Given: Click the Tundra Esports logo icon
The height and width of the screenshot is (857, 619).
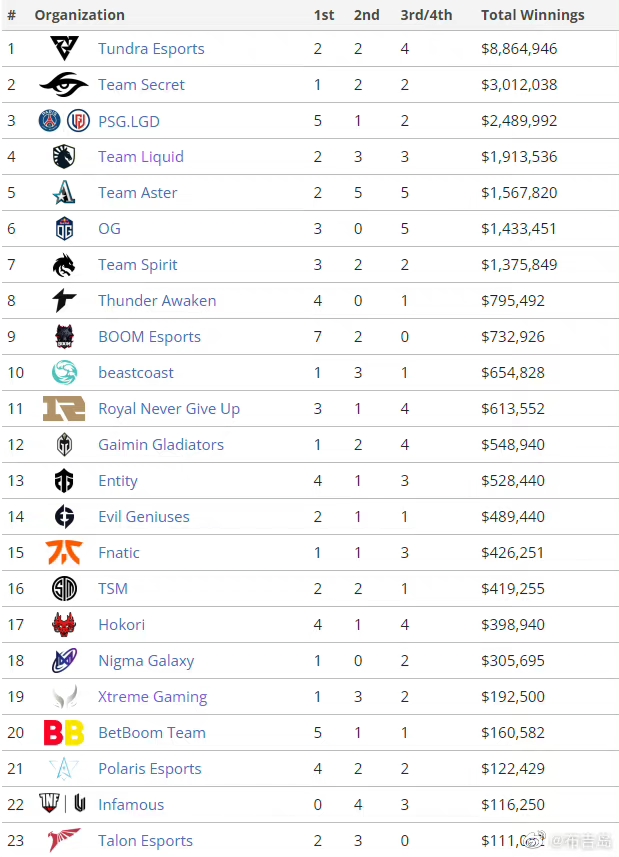Looking at the screenshot, I should coord(64,48).
